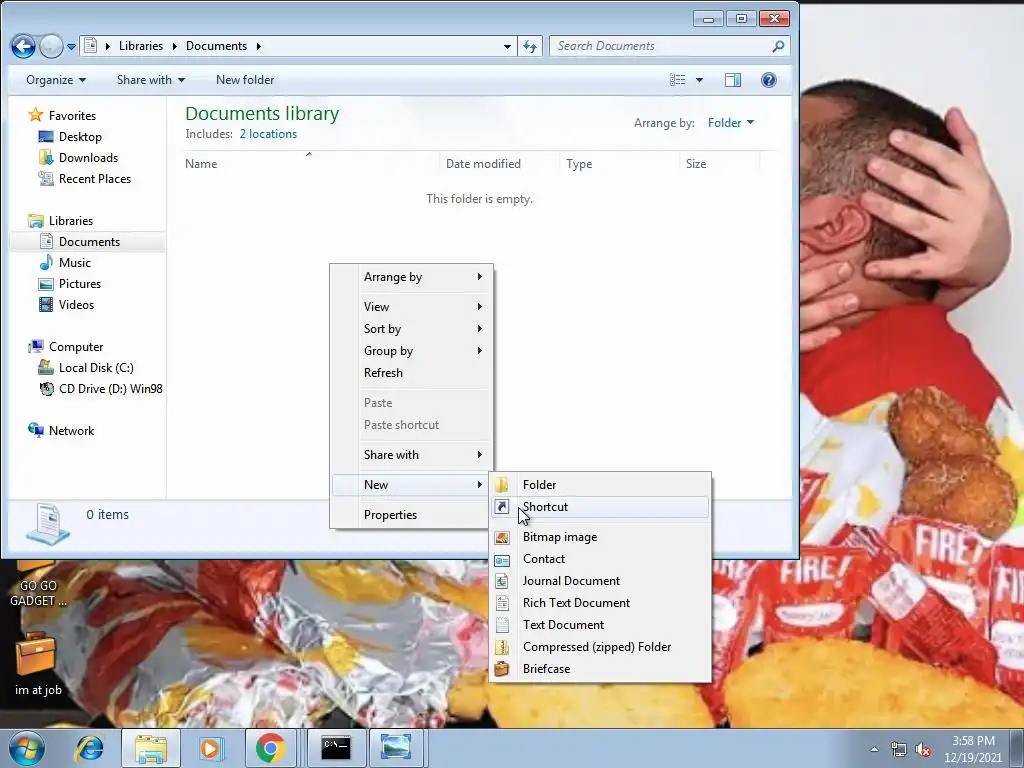This screenshot has height=768, width=1024.
Task: Choose Shortcut in New submenu
Action: pyautogui.click(x=600, y=507)
